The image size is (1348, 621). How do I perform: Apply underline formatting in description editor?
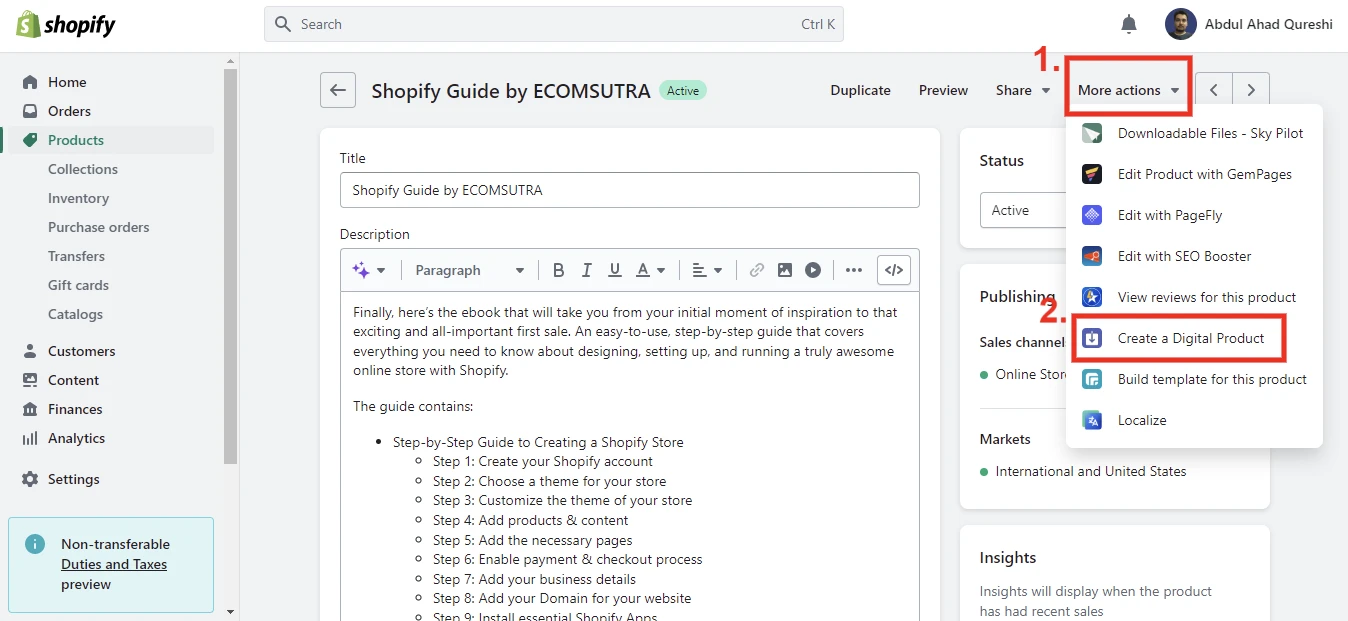615,270
